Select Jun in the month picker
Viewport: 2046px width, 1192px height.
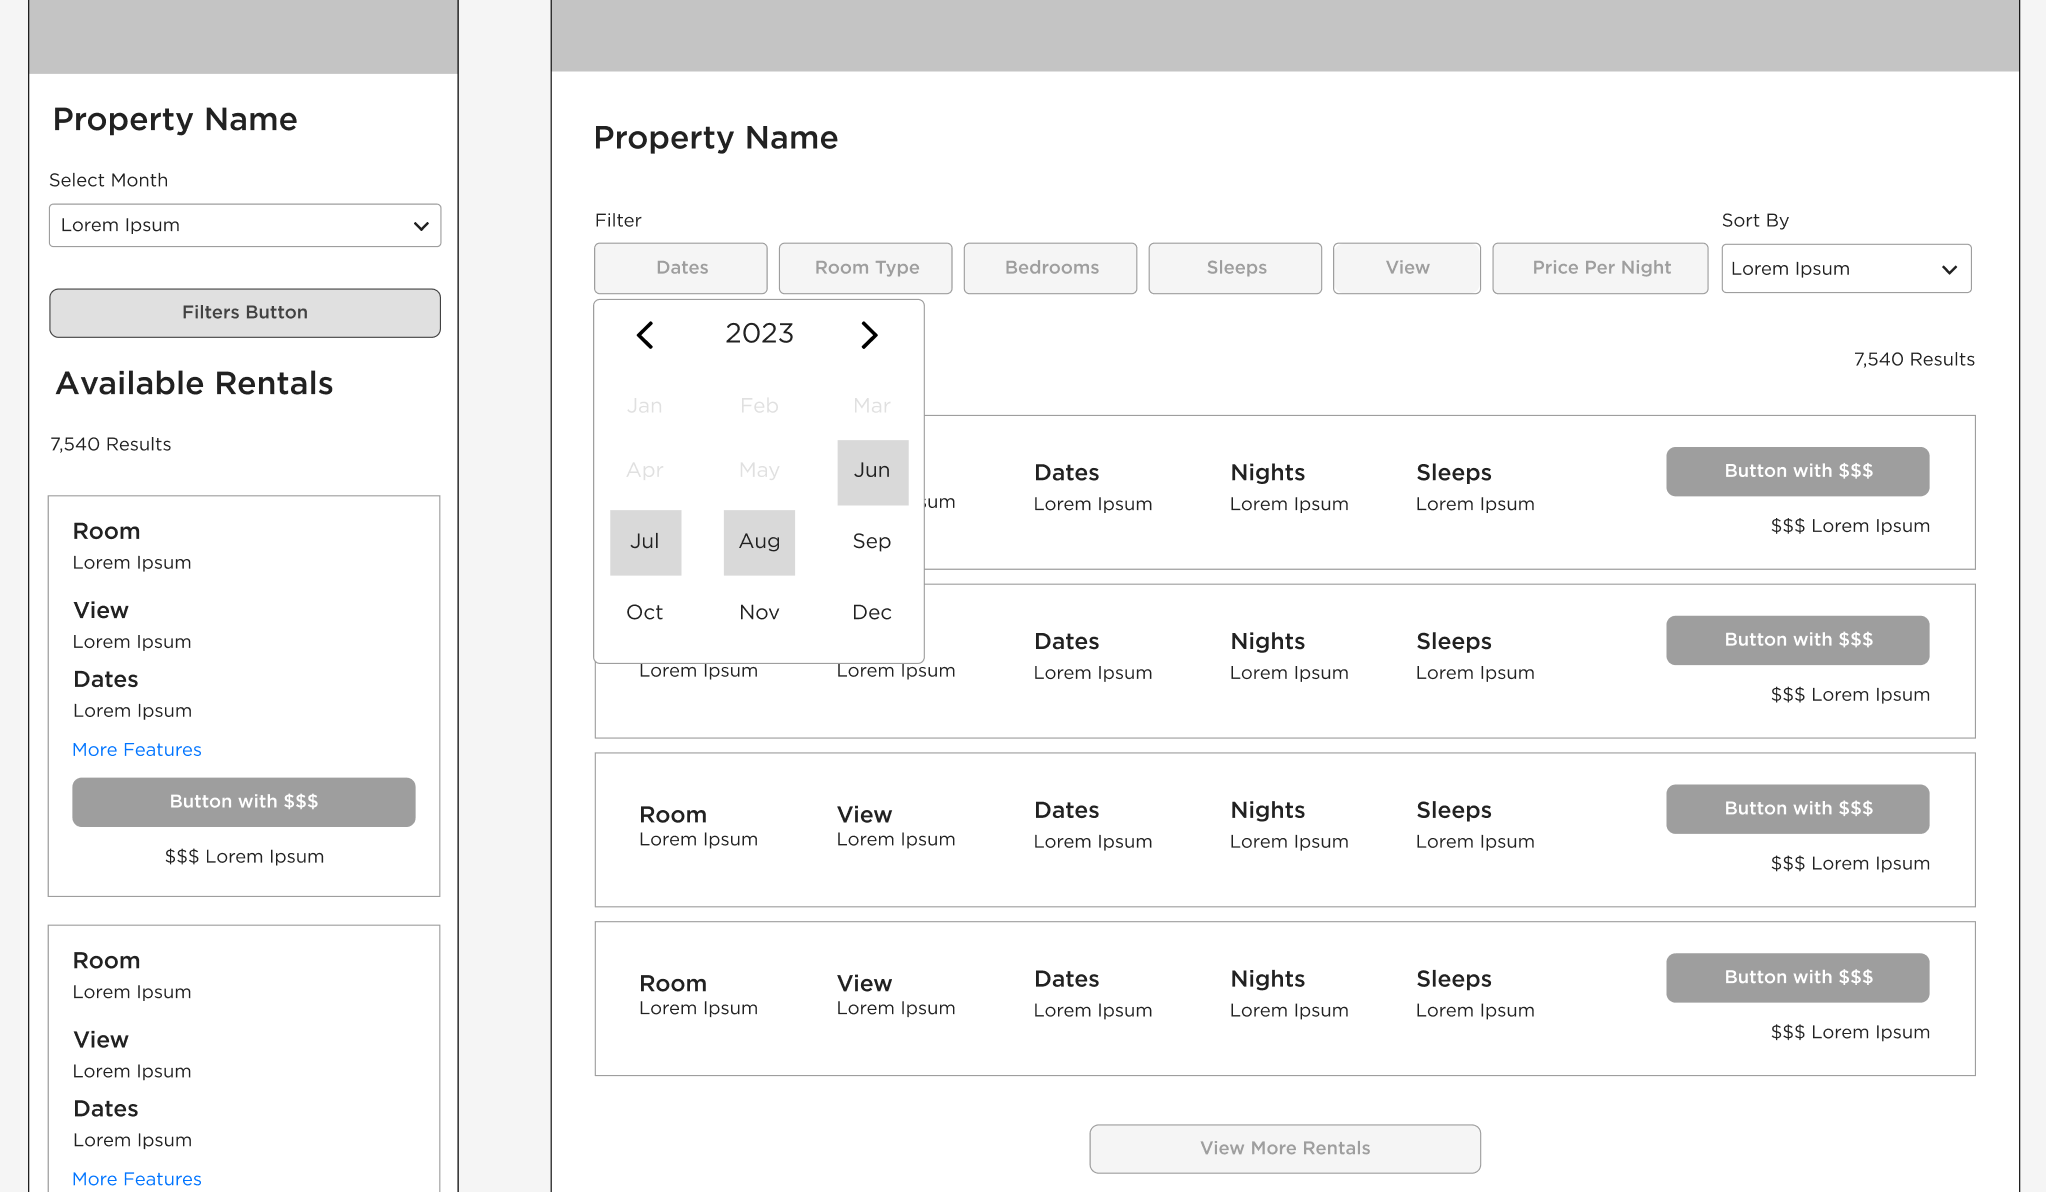(x=872, y=471)
